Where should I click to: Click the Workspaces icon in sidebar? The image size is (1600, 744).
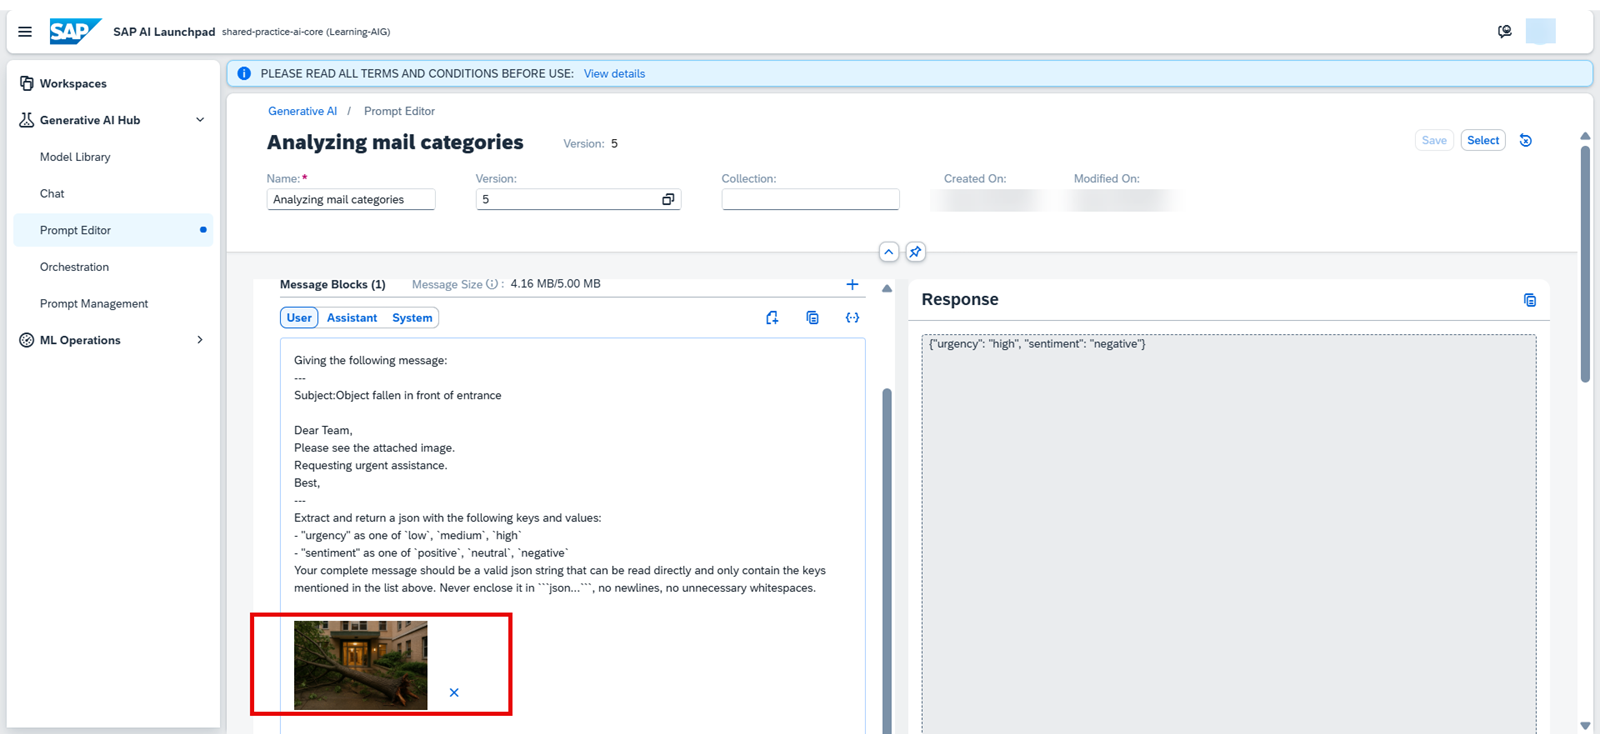(x=27, y=84)
